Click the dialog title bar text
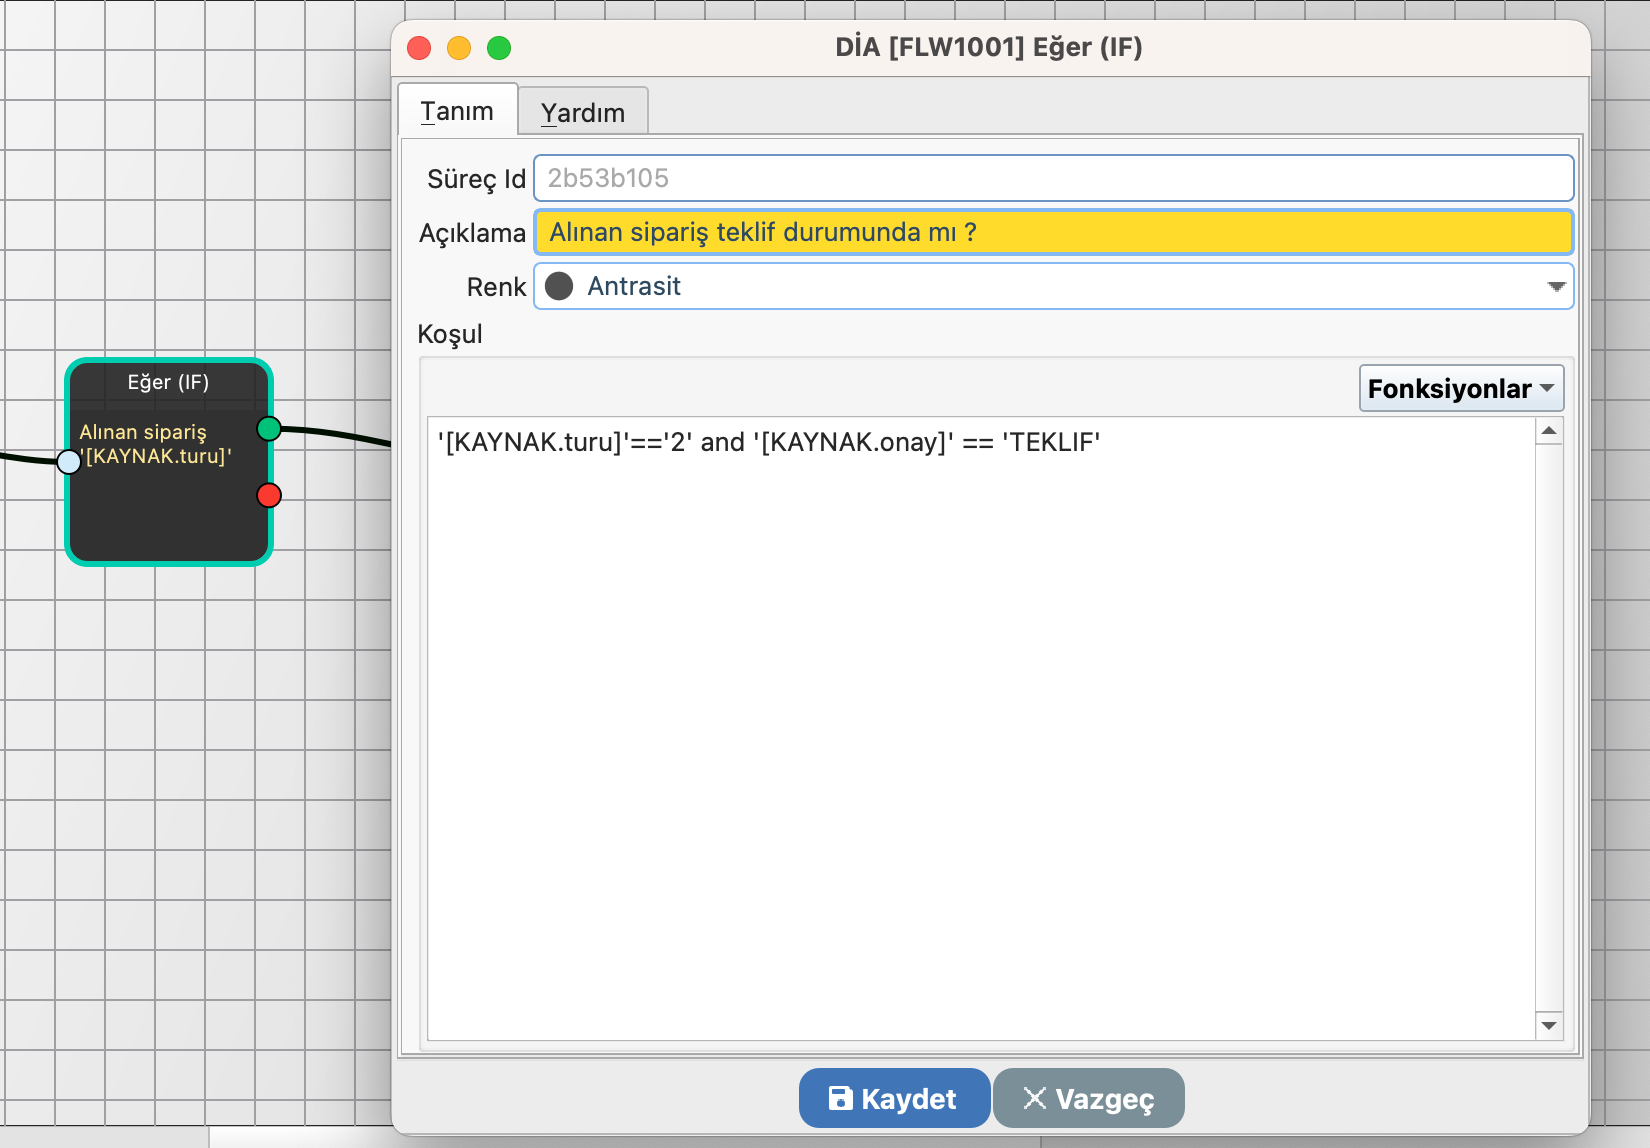 [x=988, y=47]
